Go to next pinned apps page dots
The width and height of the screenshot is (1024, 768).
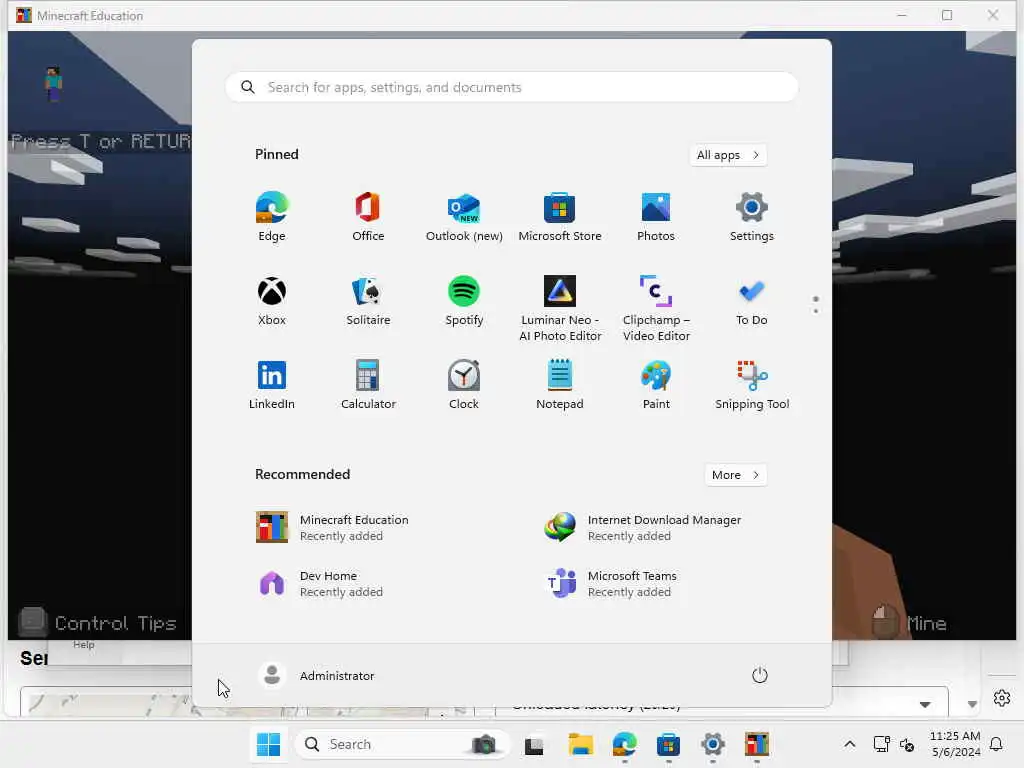[x=816, y=305]
